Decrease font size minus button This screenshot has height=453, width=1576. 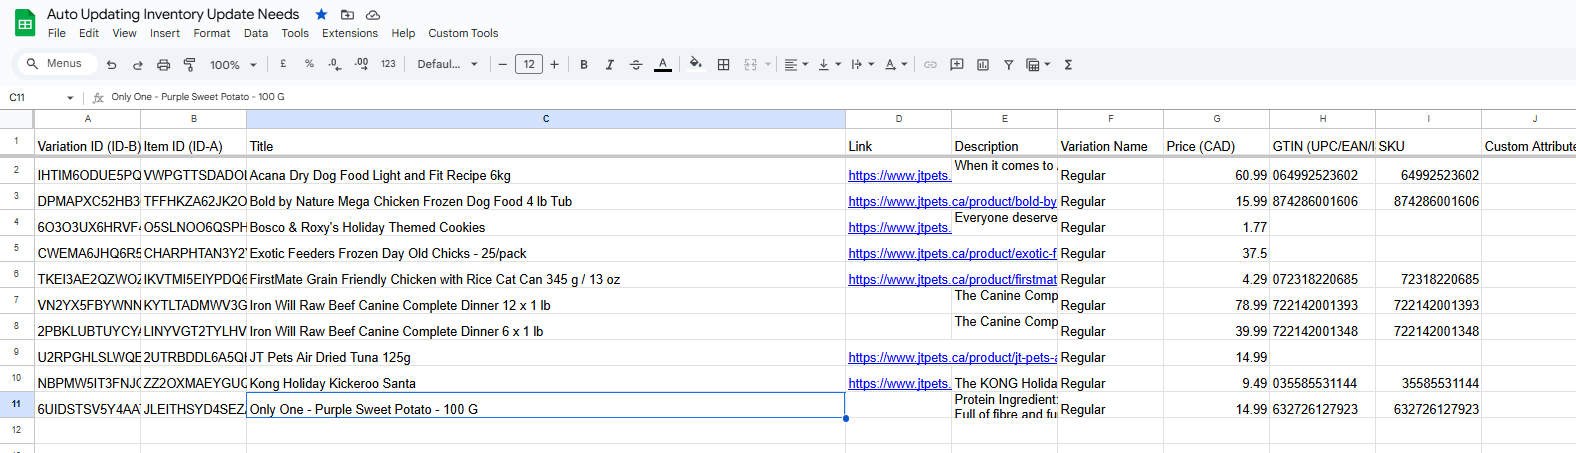pyautogui.click(x=503, y=64)
